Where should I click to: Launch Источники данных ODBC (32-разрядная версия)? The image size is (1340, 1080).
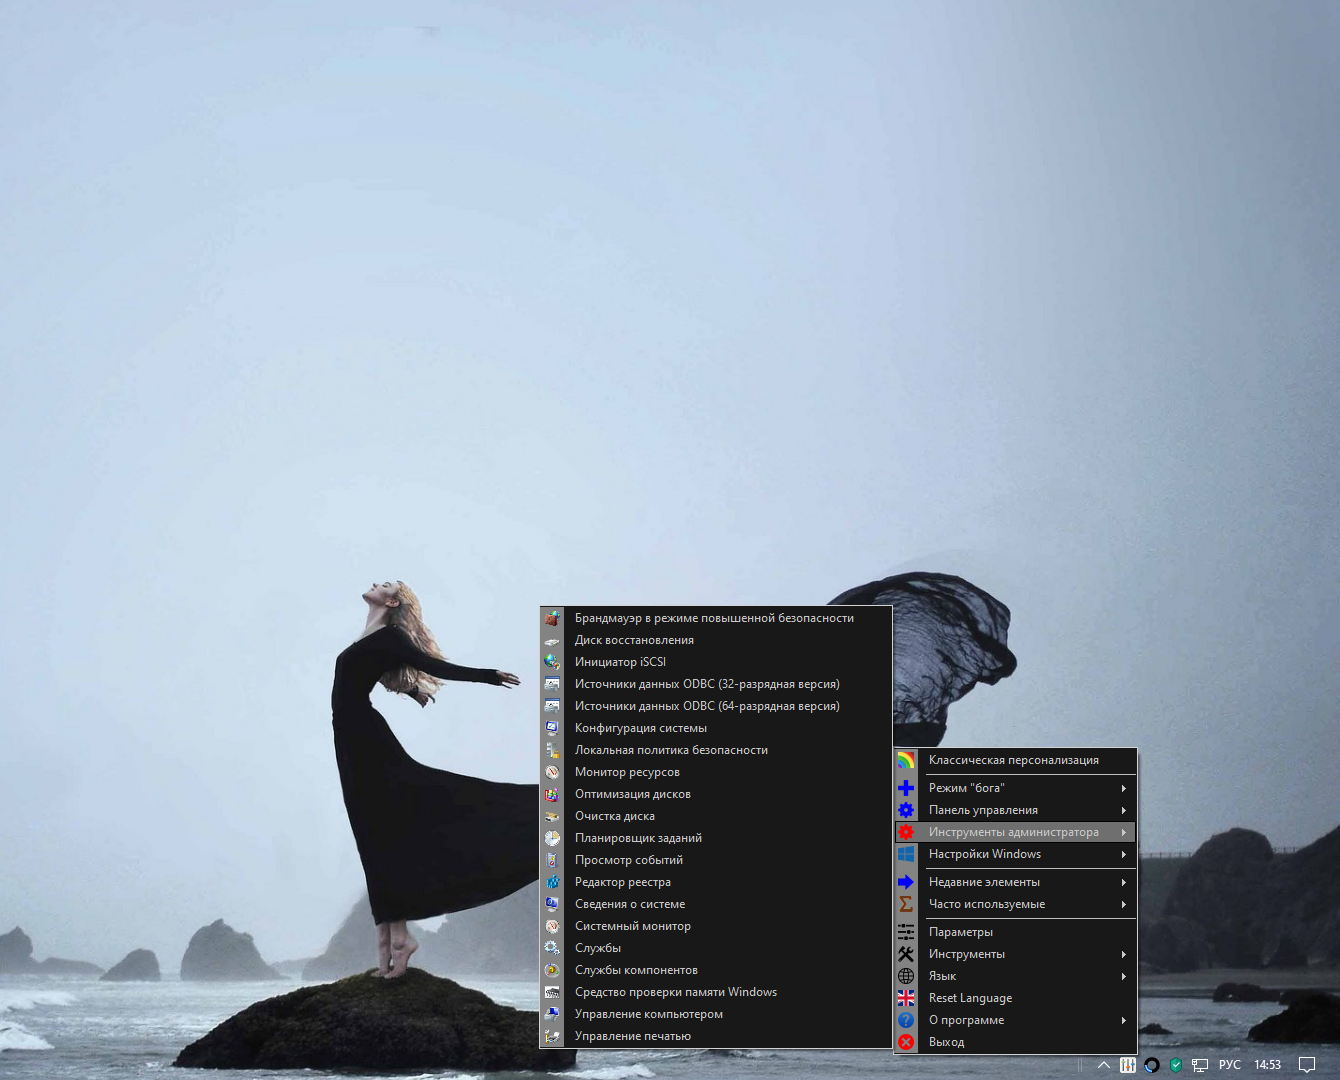[x=716, y=684]
